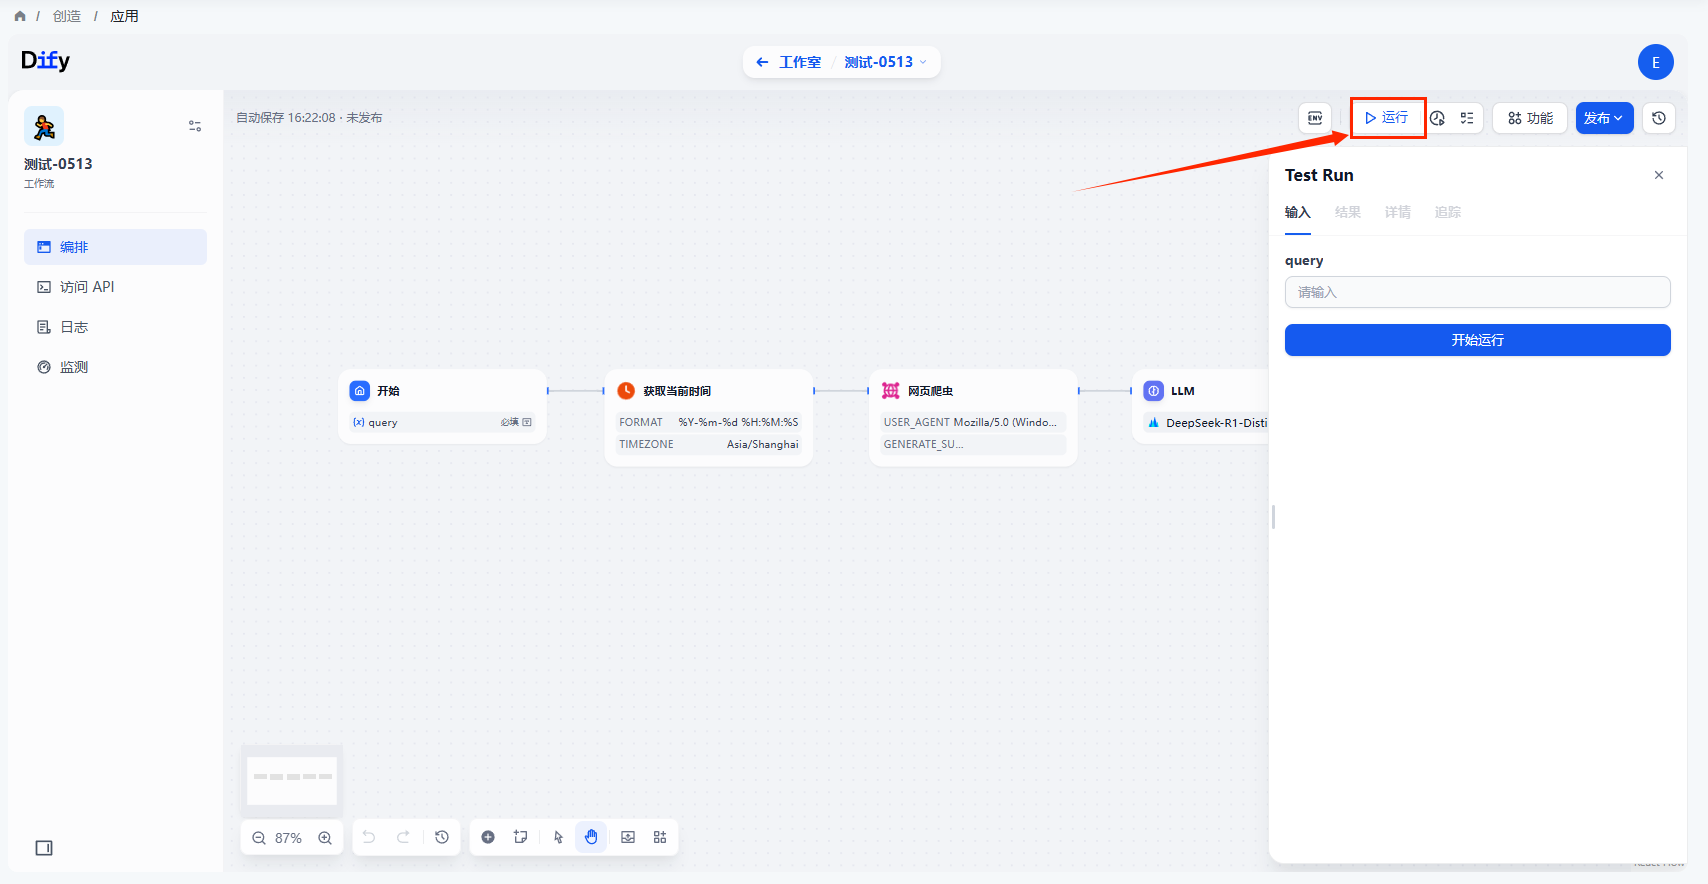This screenshot has height=884, width=1708.
Task: Open the checklist icon next to run
Action: tap(1467, 118)
